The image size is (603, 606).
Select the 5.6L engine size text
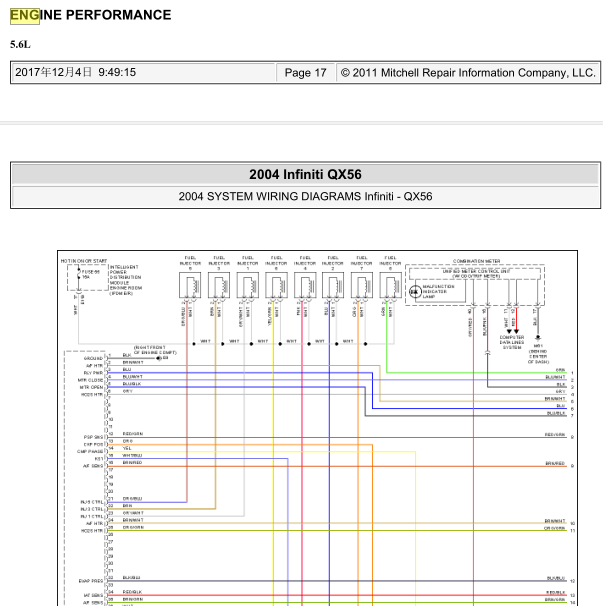(20, 44)
